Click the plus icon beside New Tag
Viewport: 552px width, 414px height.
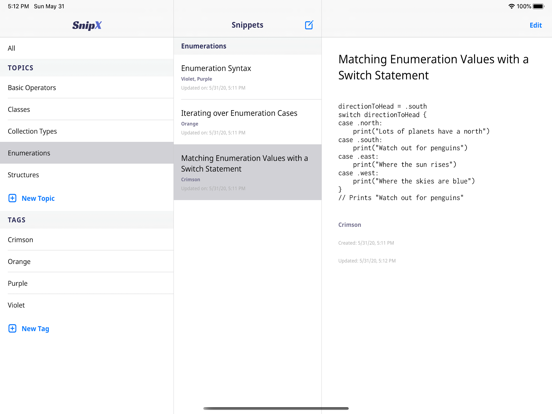pyautogui.click(x=12, y=328)
